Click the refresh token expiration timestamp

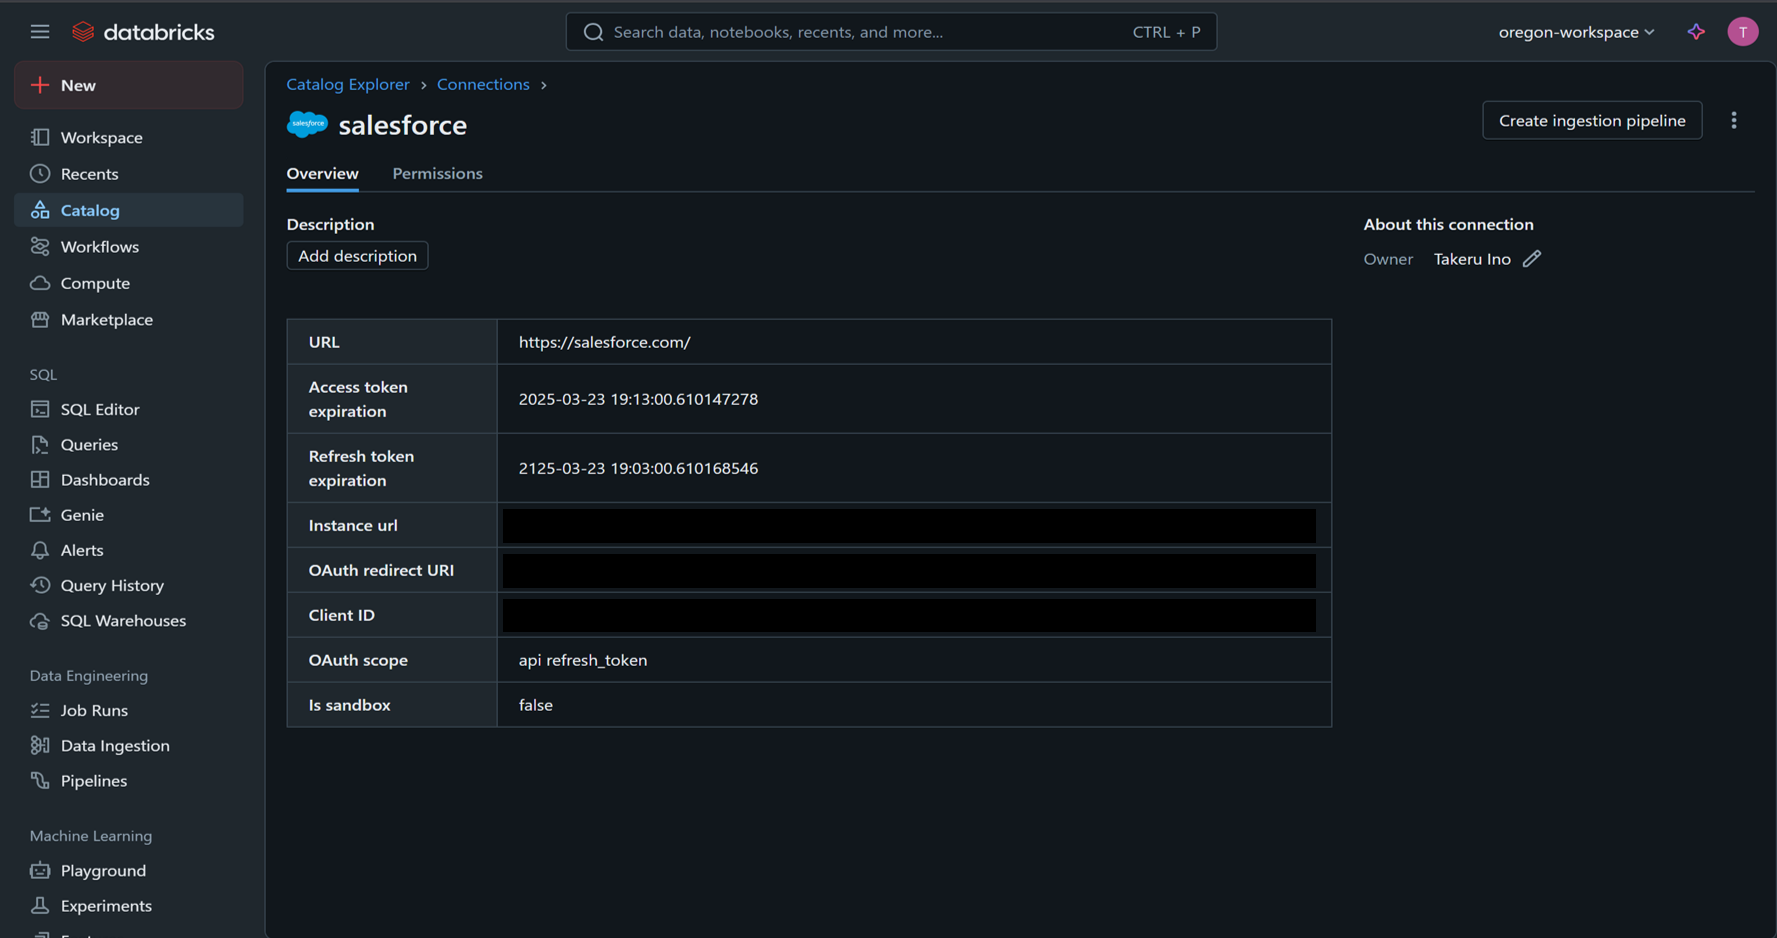(638, 468)
